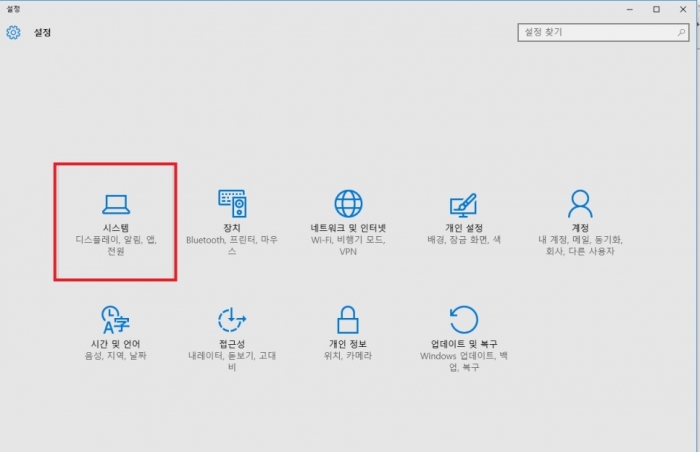Click the Bluetooth, 프린터, 마우스 description
This screenshot has width=700, height=452.
(x=232, y=246)
